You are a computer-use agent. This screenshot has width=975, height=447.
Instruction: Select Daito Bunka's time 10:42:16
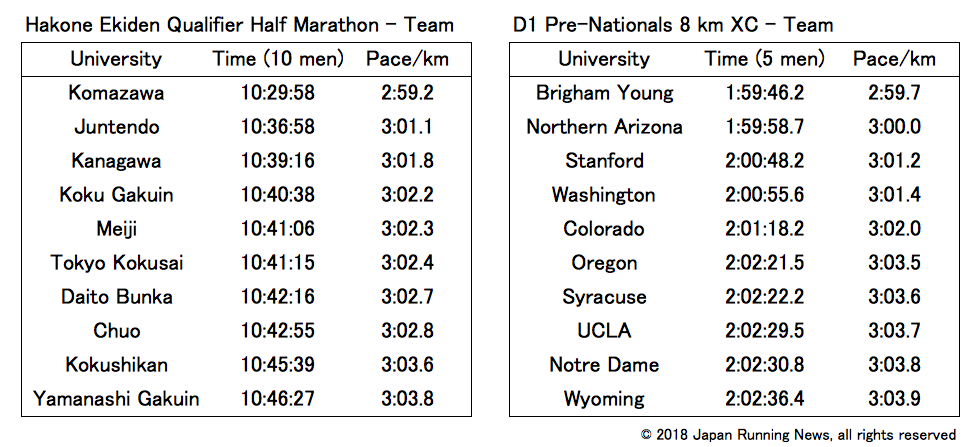tap(278, 297)
